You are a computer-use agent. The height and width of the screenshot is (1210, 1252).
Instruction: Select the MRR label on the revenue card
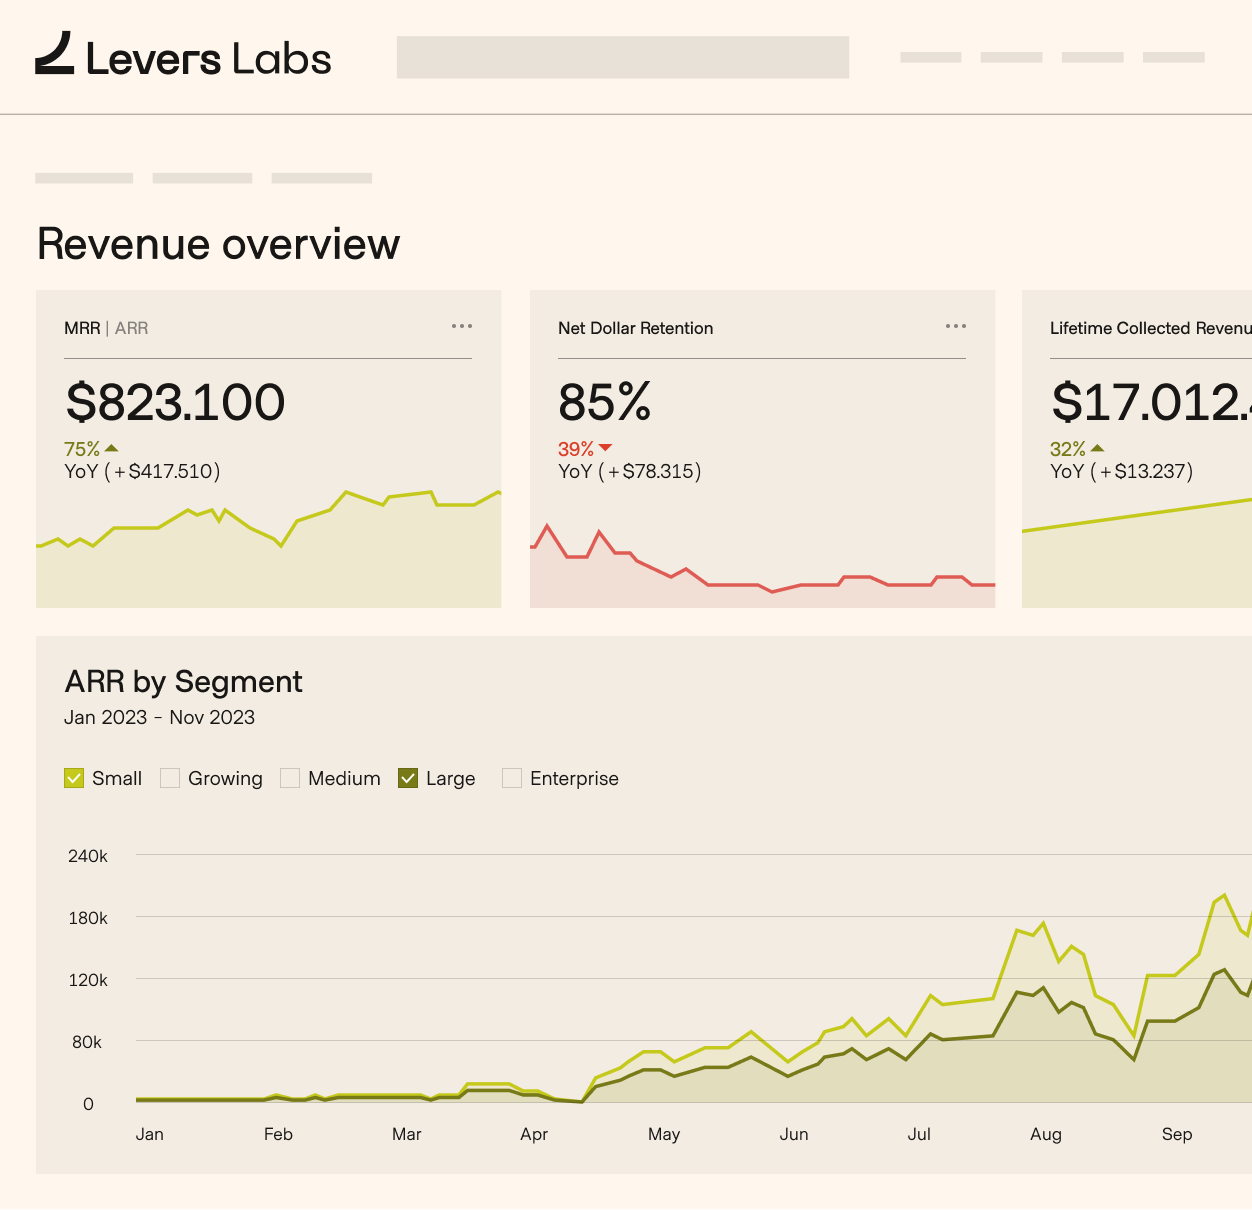coord(81,328)
